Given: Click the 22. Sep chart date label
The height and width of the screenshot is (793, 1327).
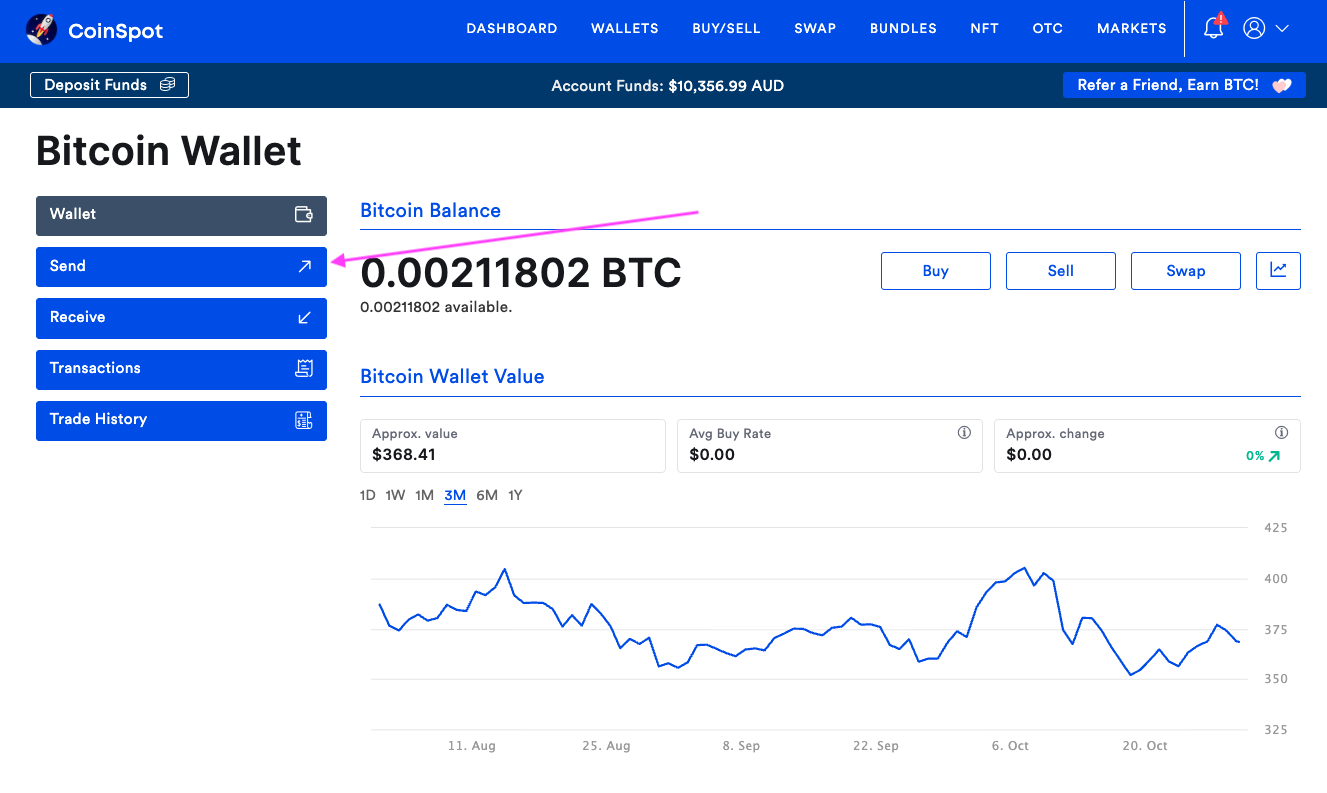Looking at the screenshot, I should click(x=876, y=746).
